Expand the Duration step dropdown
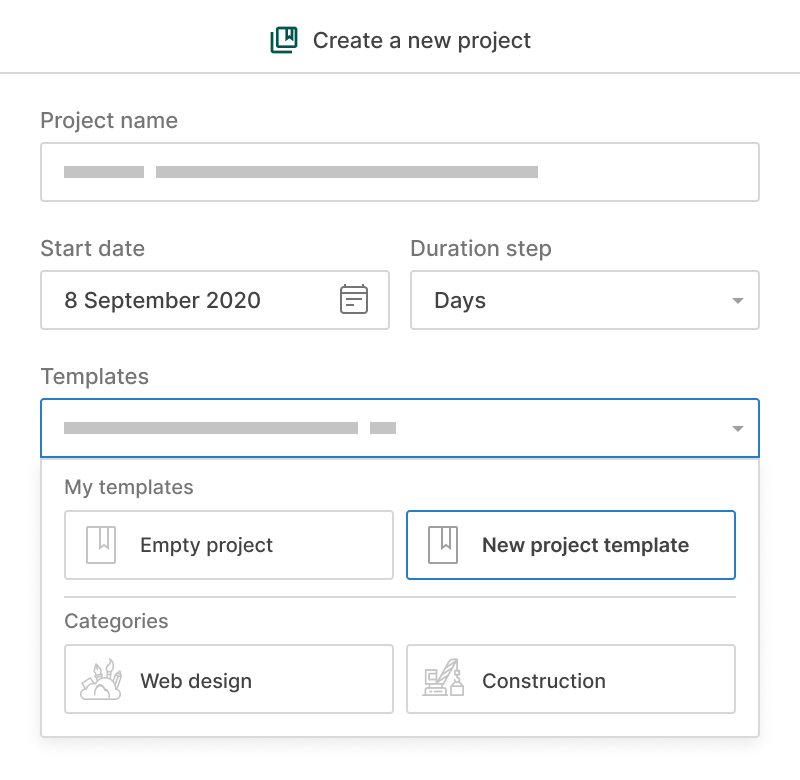800x780 pixels. click(738, 300)
